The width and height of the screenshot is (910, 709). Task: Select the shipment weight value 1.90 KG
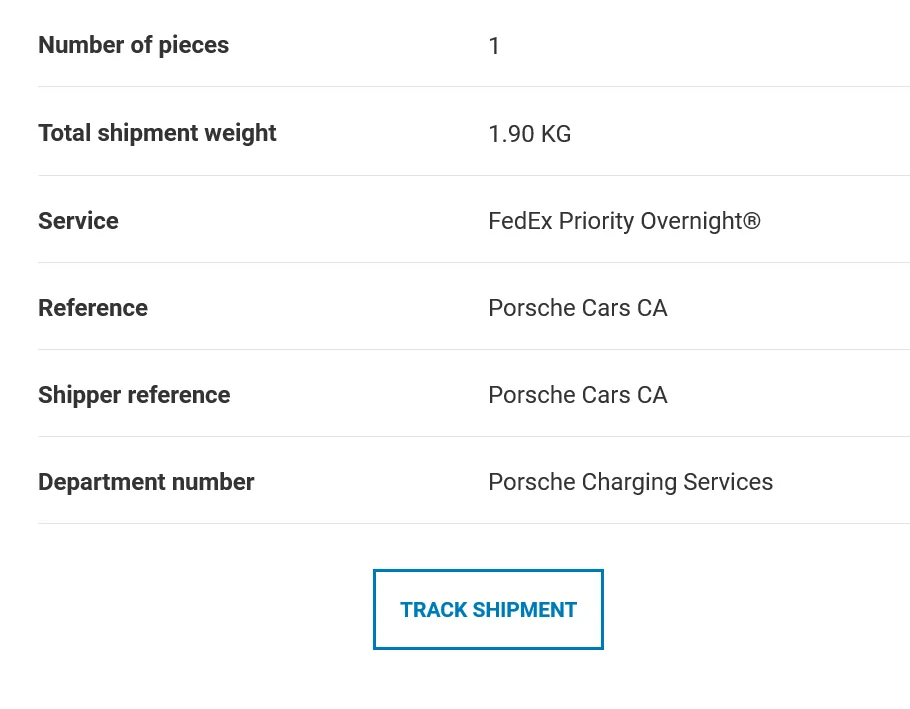click(x=529, y=133)
